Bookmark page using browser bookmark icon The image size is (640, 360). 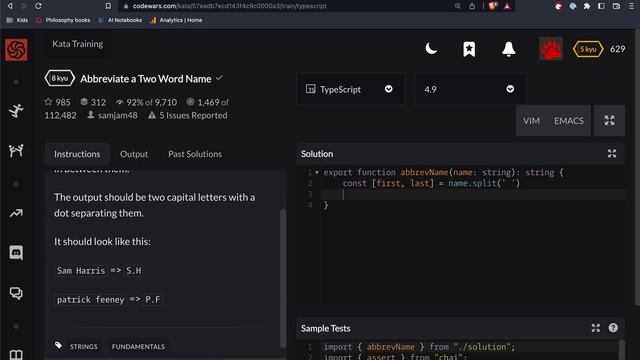108,6
